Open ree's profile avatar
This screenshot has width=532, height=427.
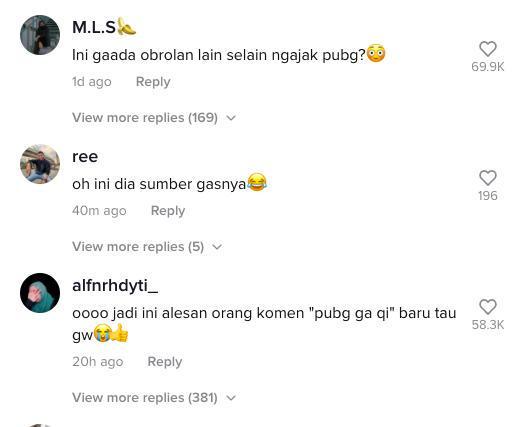coord(40,164)
